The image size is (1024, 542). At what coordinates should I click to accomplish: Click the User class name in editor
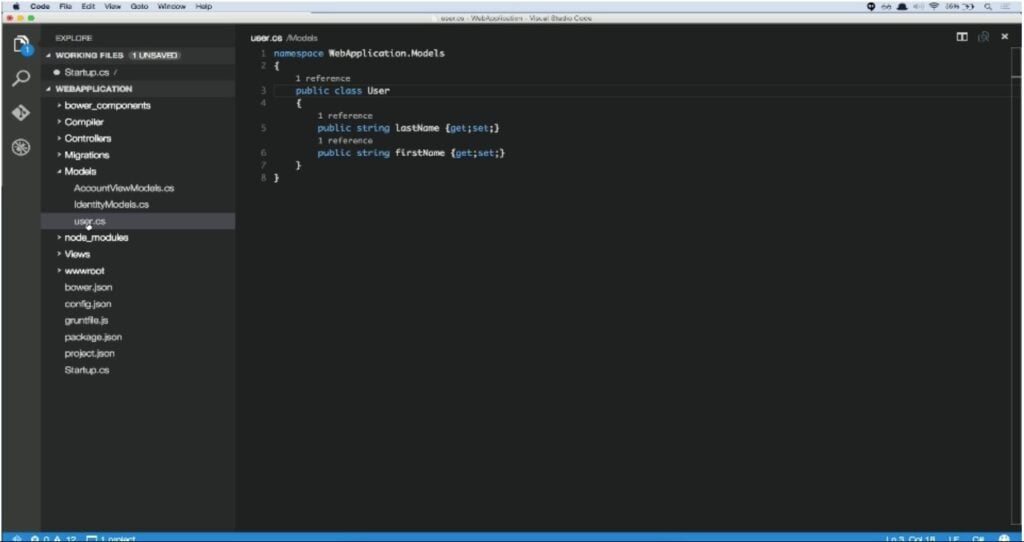tap(378, 91)
